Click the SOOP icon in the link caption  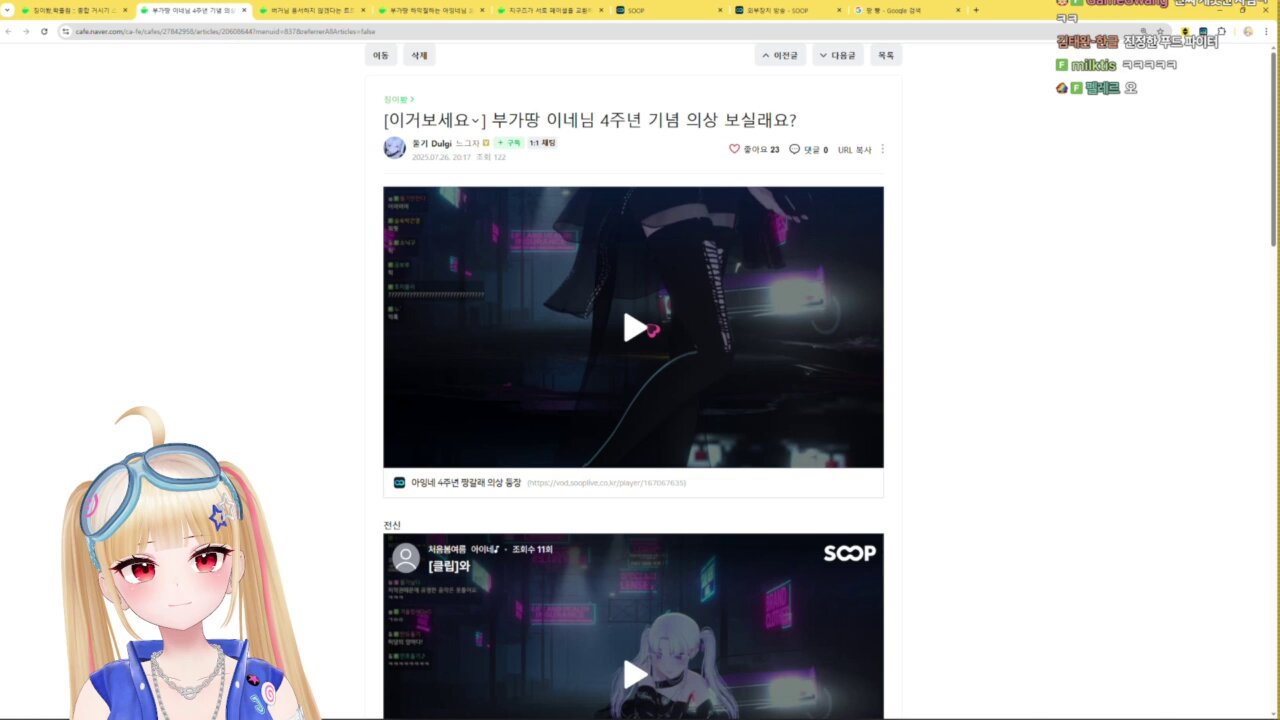pos(399,482)
